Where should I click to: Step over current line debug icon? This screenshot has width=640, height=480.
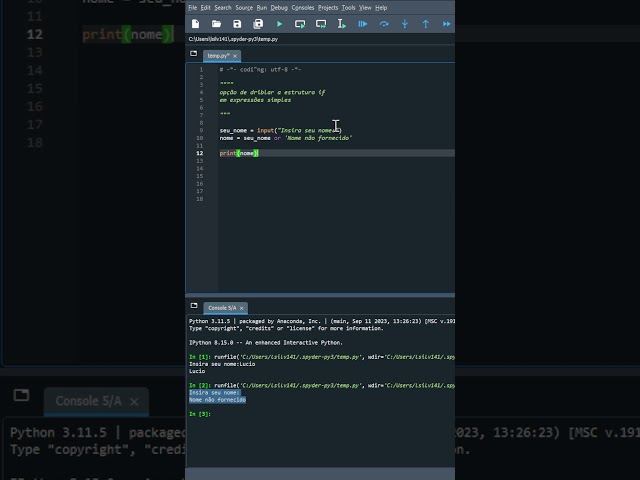pos(384,24)
